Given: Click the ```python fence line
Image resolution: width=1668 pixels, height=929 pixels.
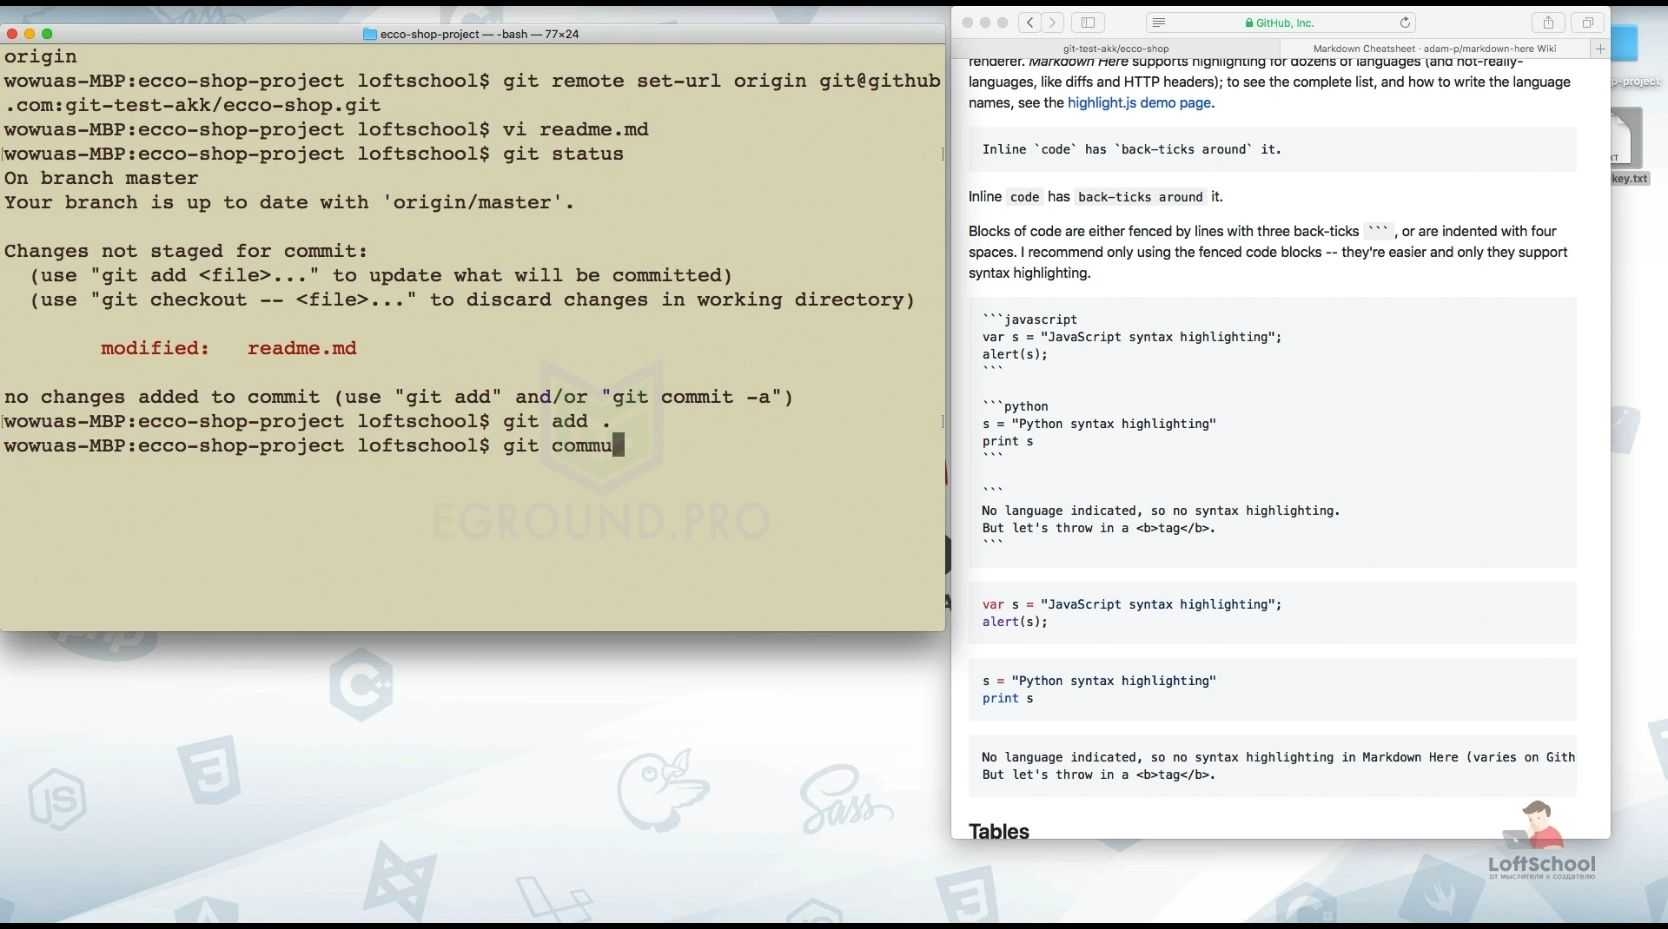Looking at the screenshot, I should tap(1015, 407).
